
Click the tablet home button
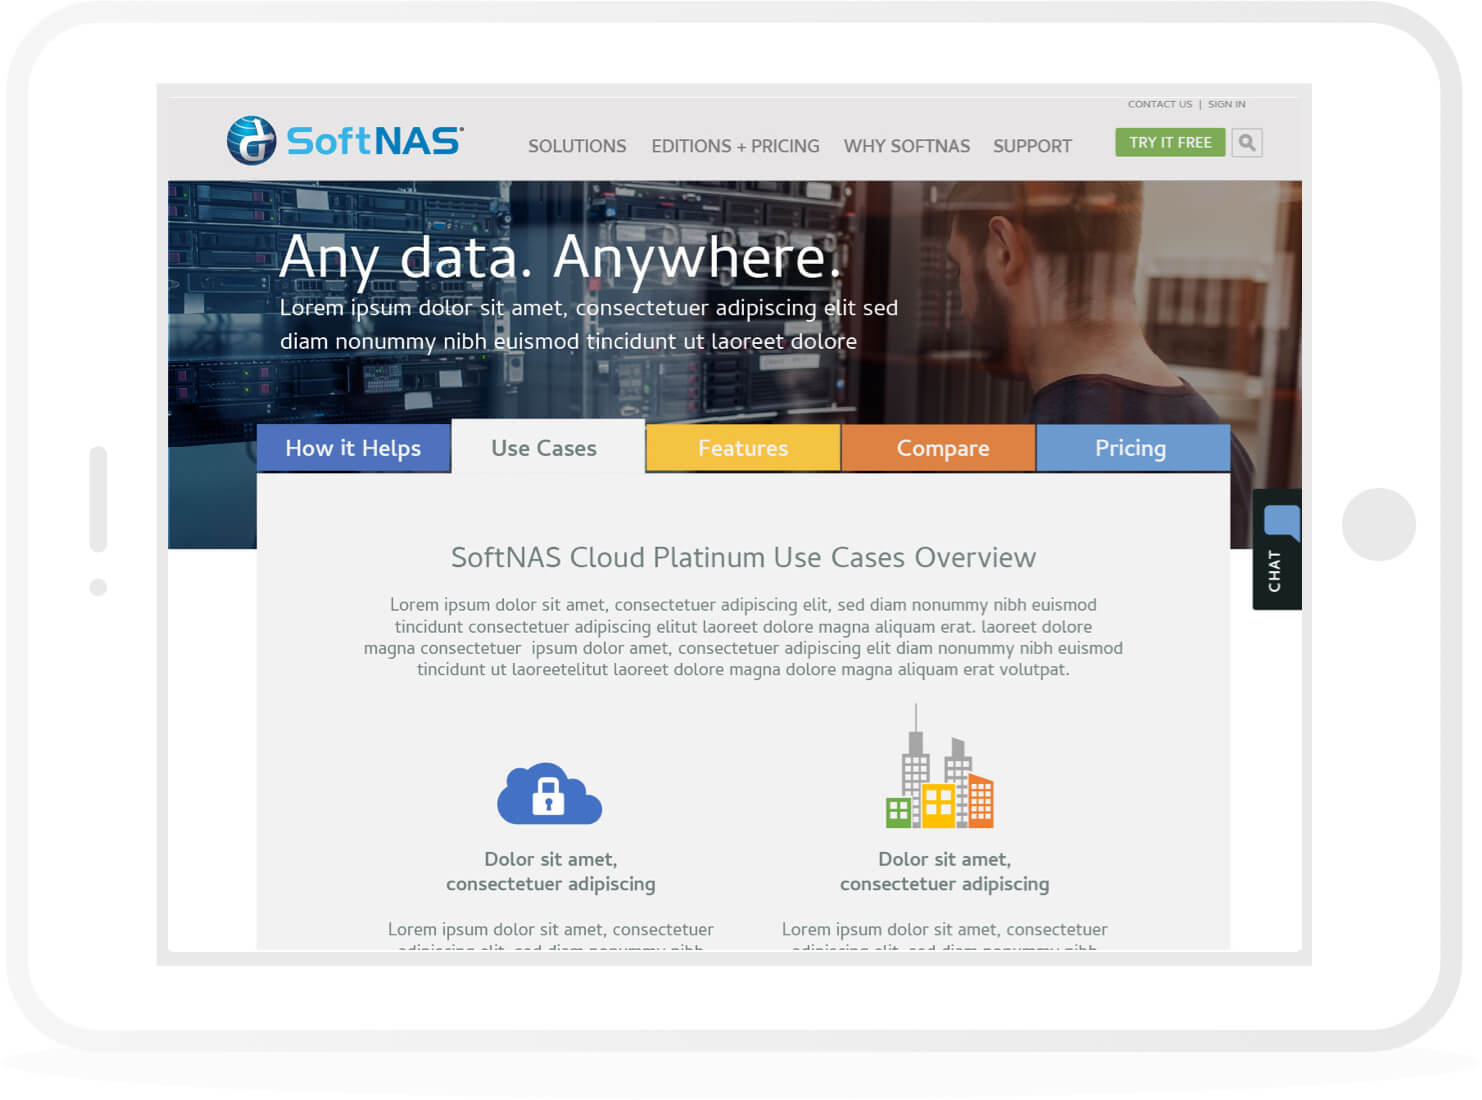[x=1379, y=525]
